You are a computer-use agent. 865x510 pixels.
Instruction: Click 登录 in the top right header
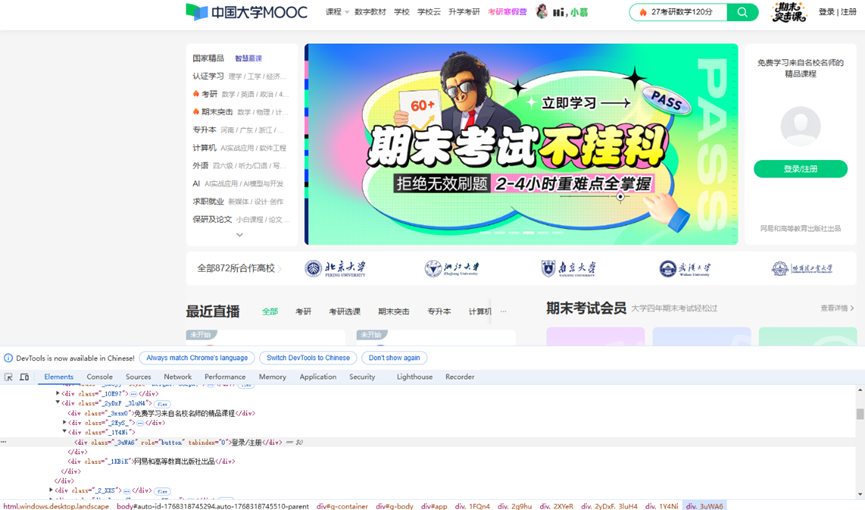[x=826, y=12]
